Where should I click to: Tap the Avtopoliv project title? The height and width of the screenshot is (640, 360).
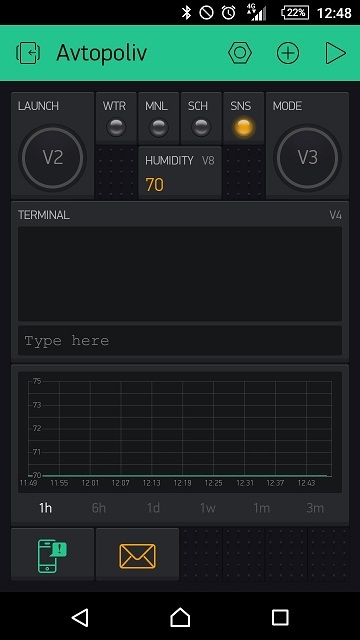tap(102, 53)
